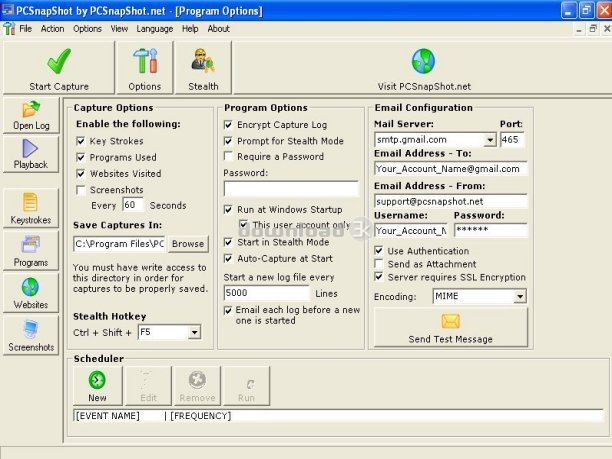
Task: Minimize the inner Program Options window
Action: [579, 29]
